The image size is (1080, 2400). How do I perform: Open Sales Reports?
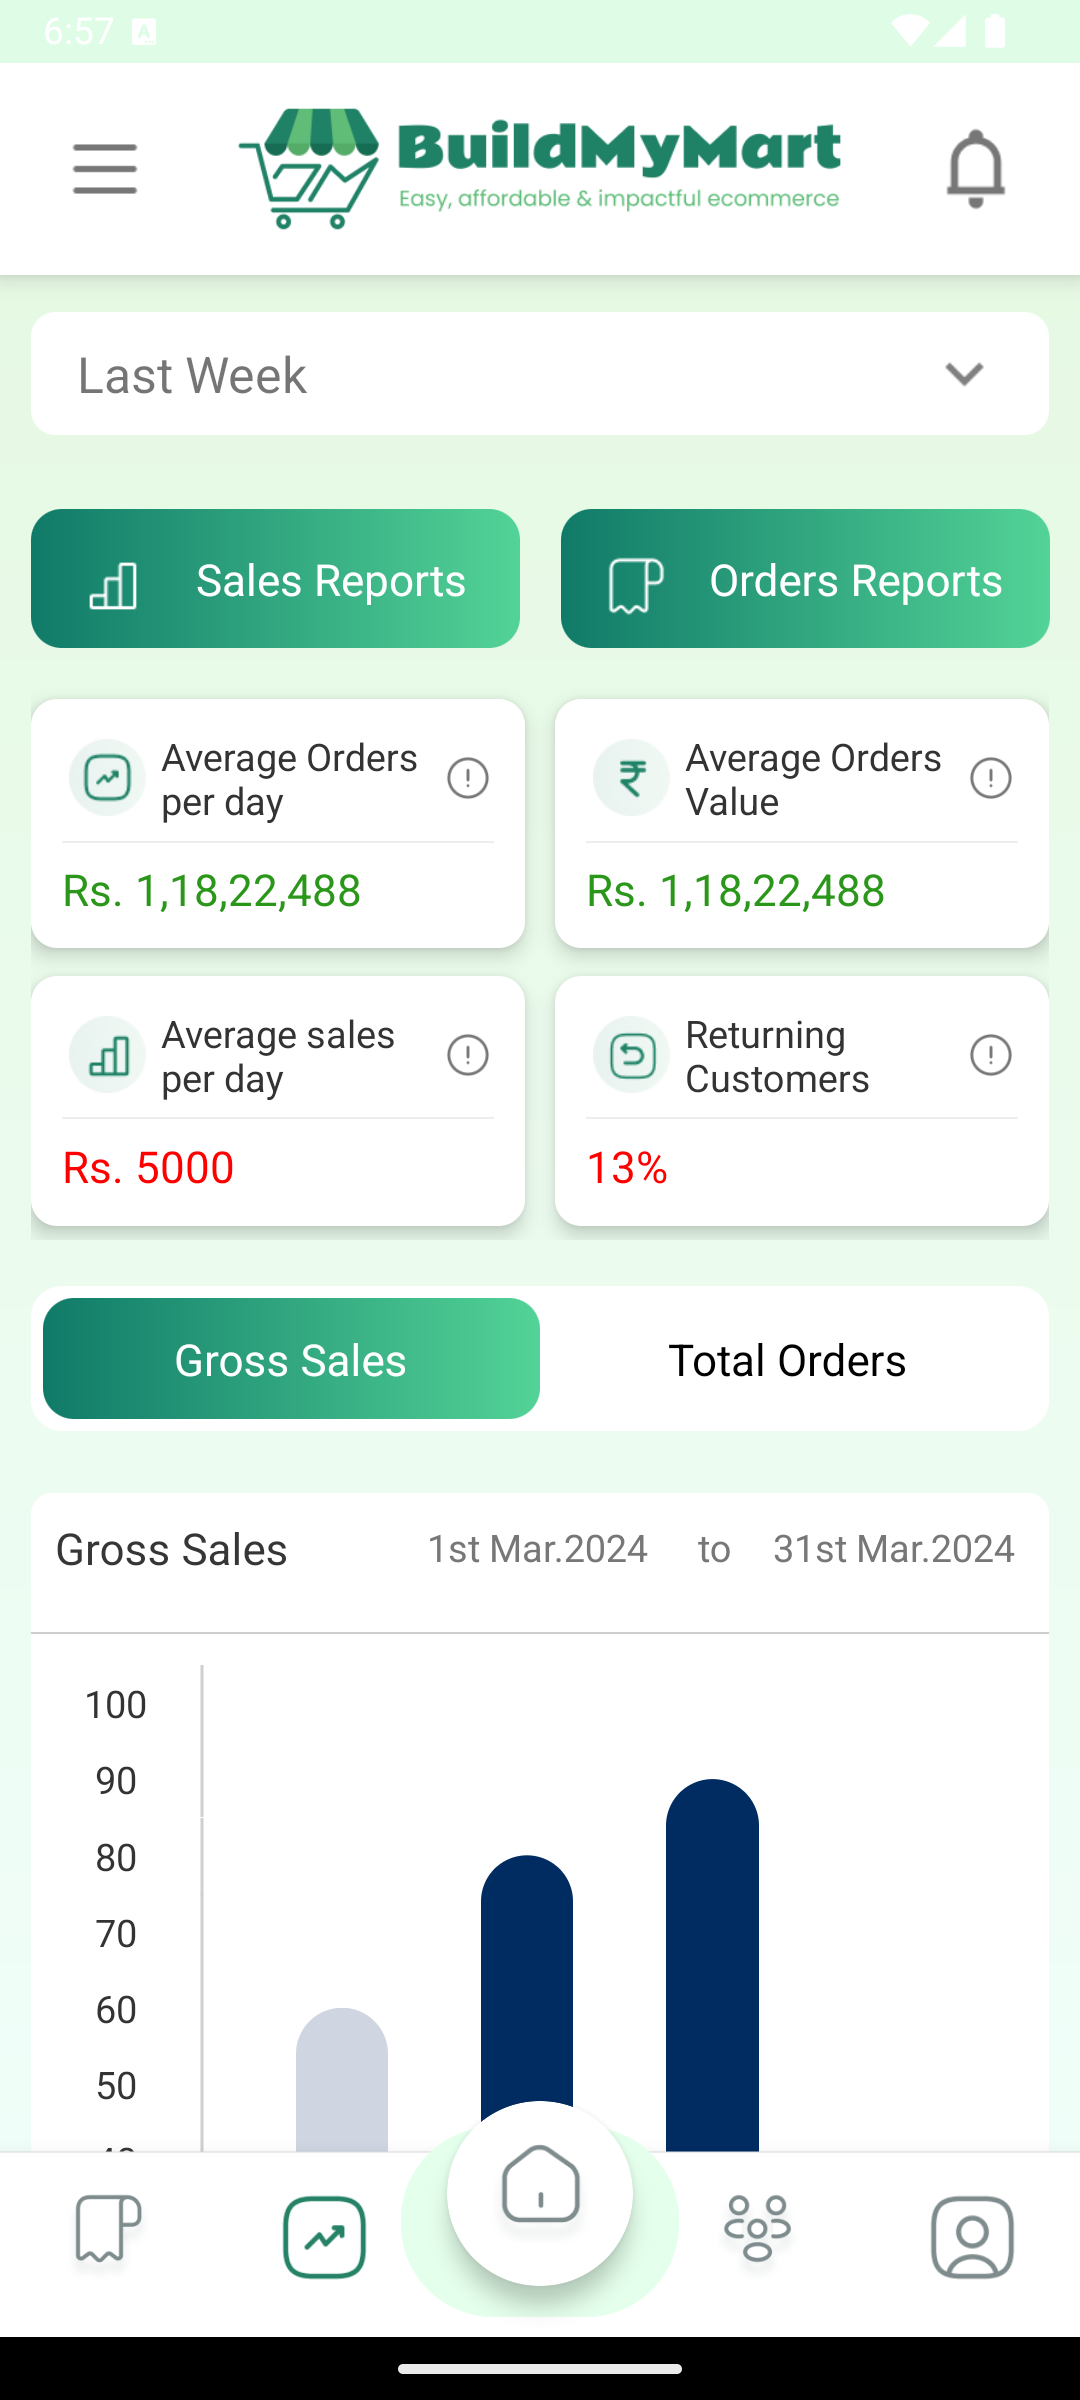275,579
